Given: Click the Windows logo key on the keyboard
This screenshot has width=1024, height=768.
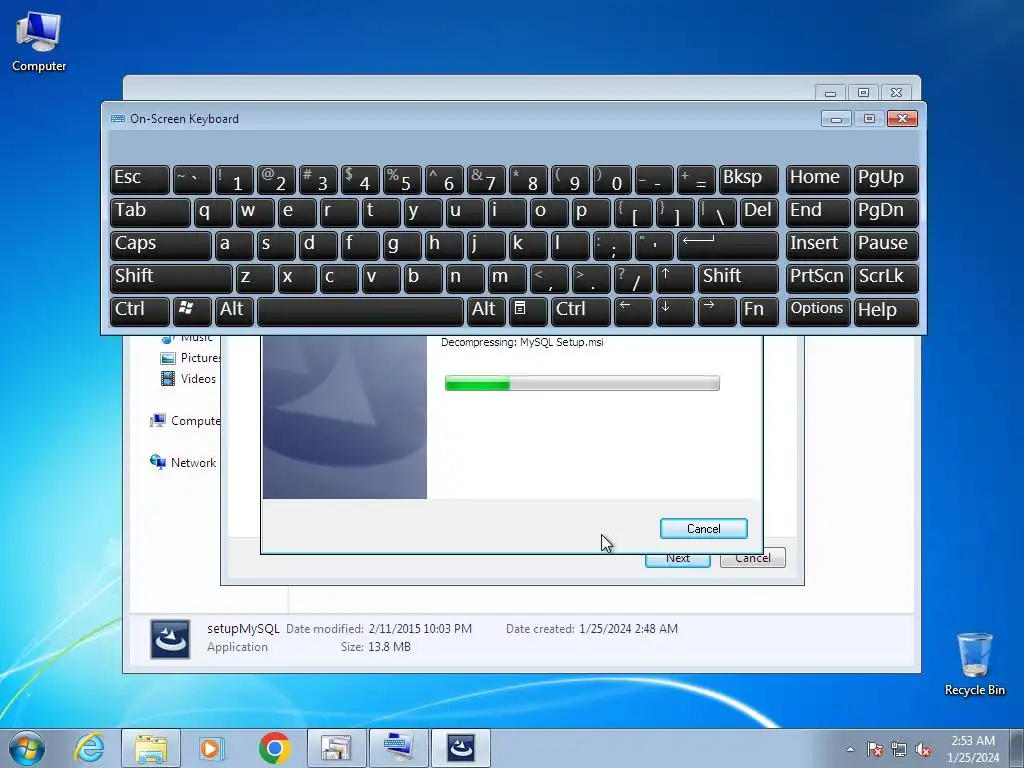Looking at the screenshot, I should point(192,311).
